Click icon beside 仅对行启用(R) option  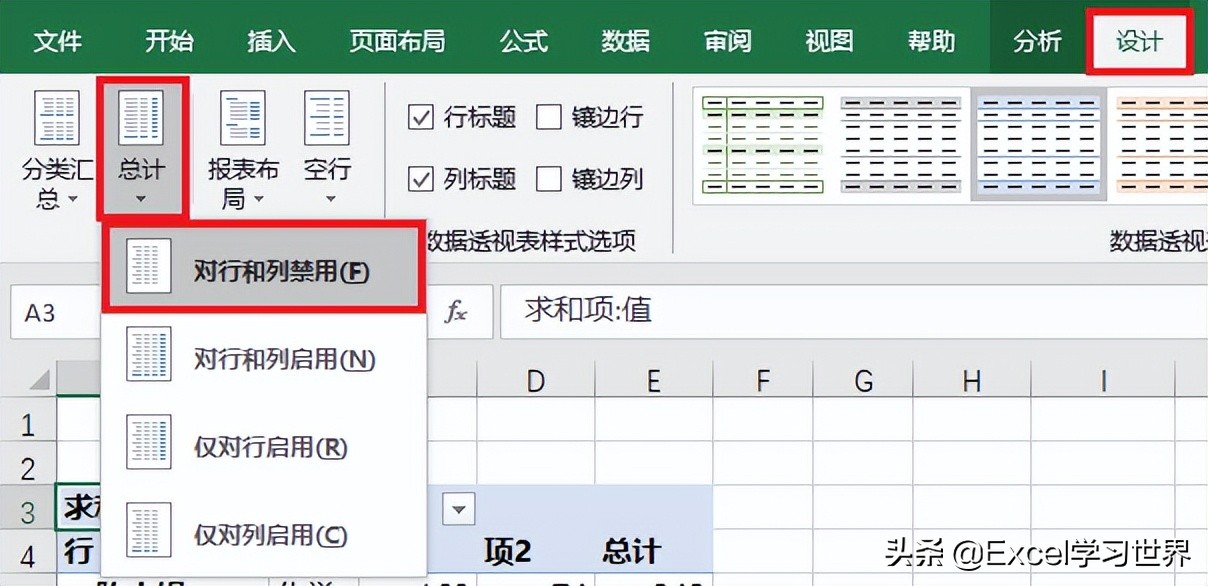click(149, 444)
